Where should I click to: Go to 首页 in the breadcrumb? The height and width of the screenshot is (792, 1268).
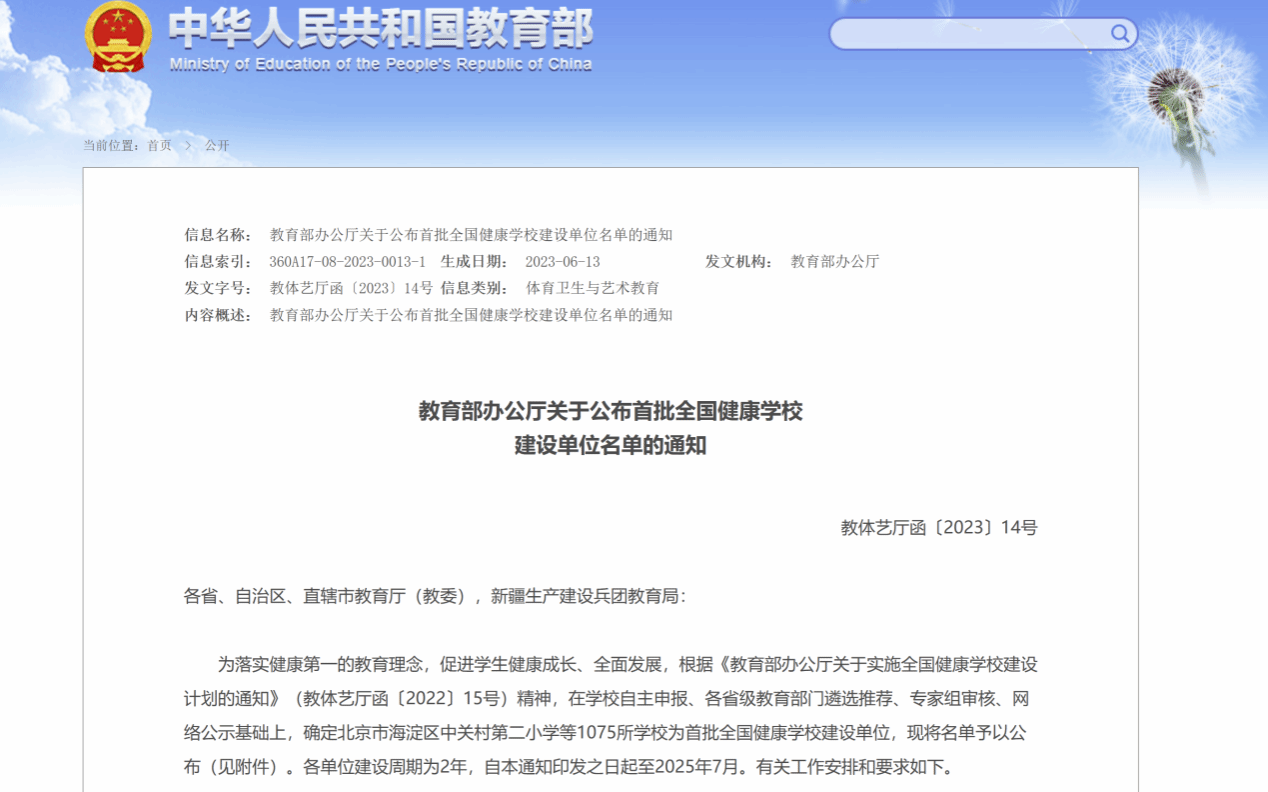159,146
